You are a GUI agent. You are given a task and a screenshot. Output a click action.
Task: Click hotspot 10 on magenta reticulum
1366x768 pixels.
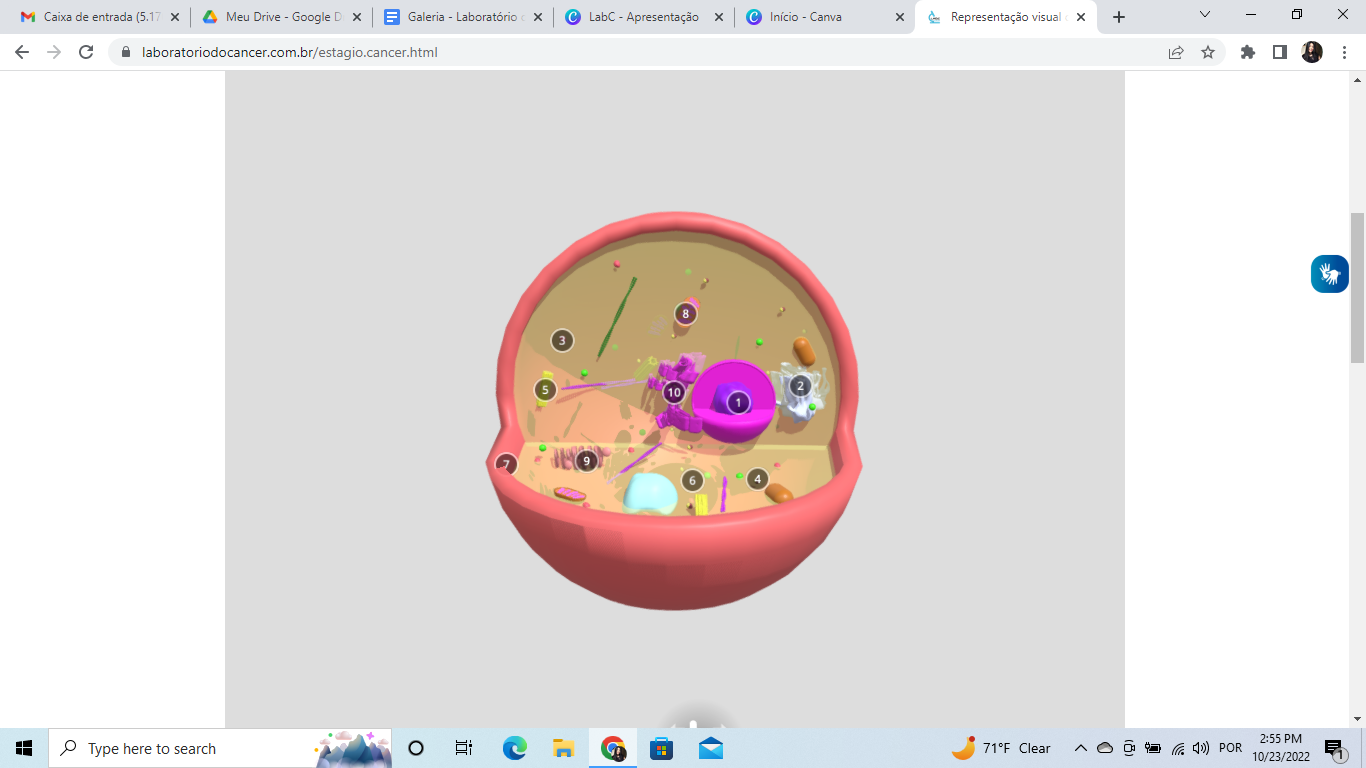pyautogui.click(x=674, y=392)
